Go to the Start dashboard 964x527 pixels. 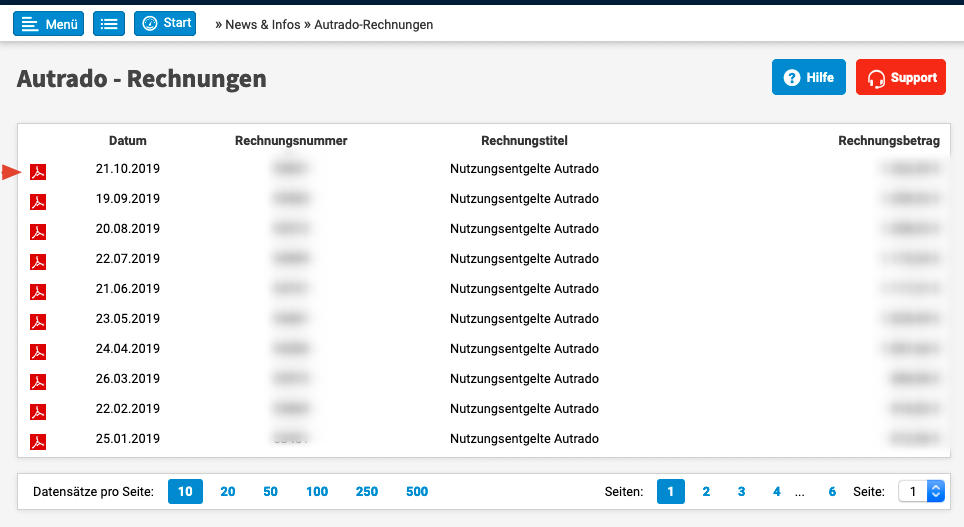coord(165,24)
